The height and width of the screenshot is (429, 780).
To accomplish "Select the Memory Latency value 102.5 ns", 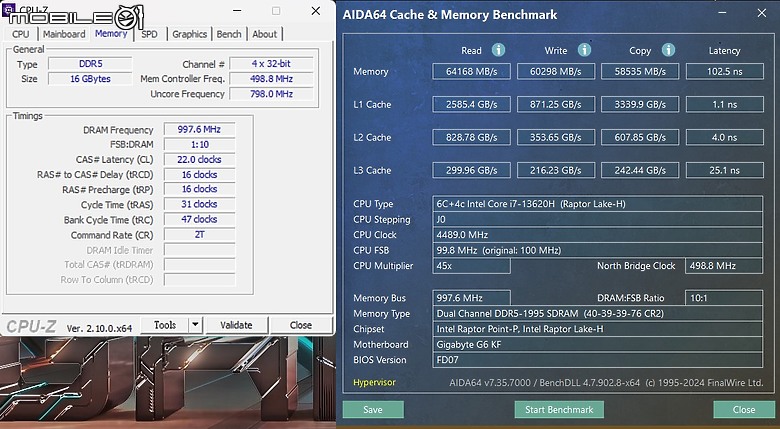I will click(x=724, y=71).
